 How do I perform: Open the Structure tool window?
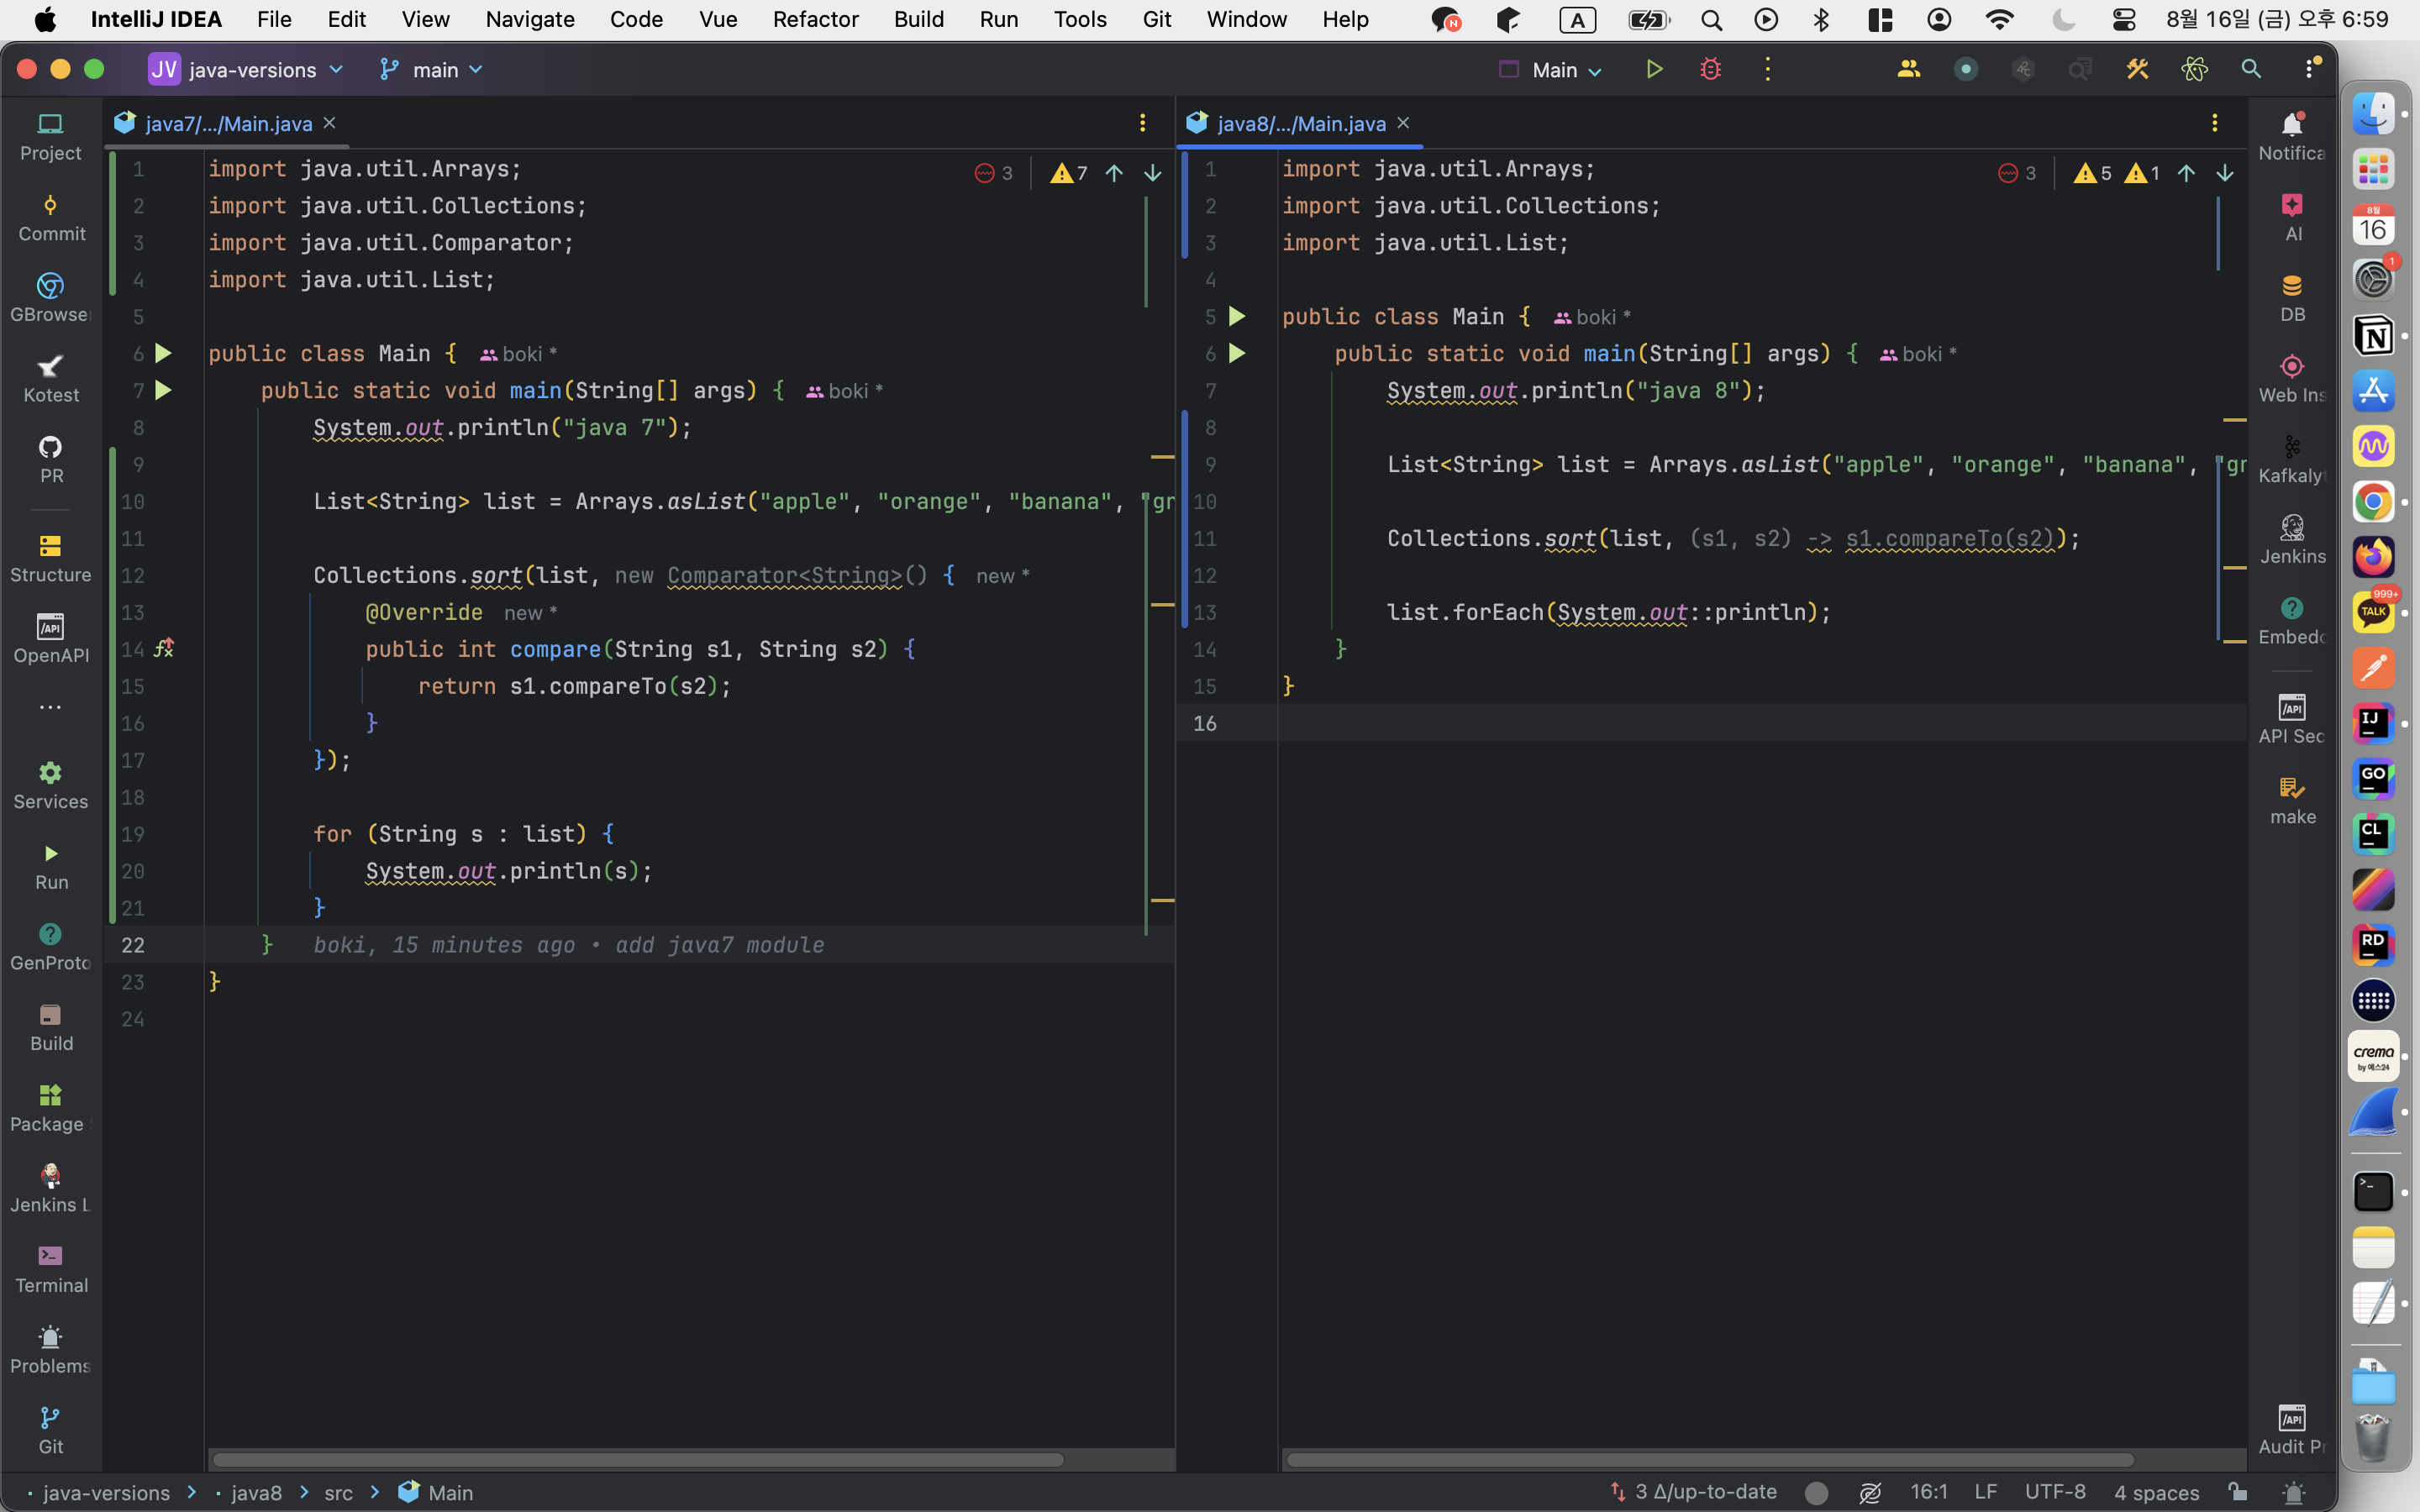[x=51, y=558]
